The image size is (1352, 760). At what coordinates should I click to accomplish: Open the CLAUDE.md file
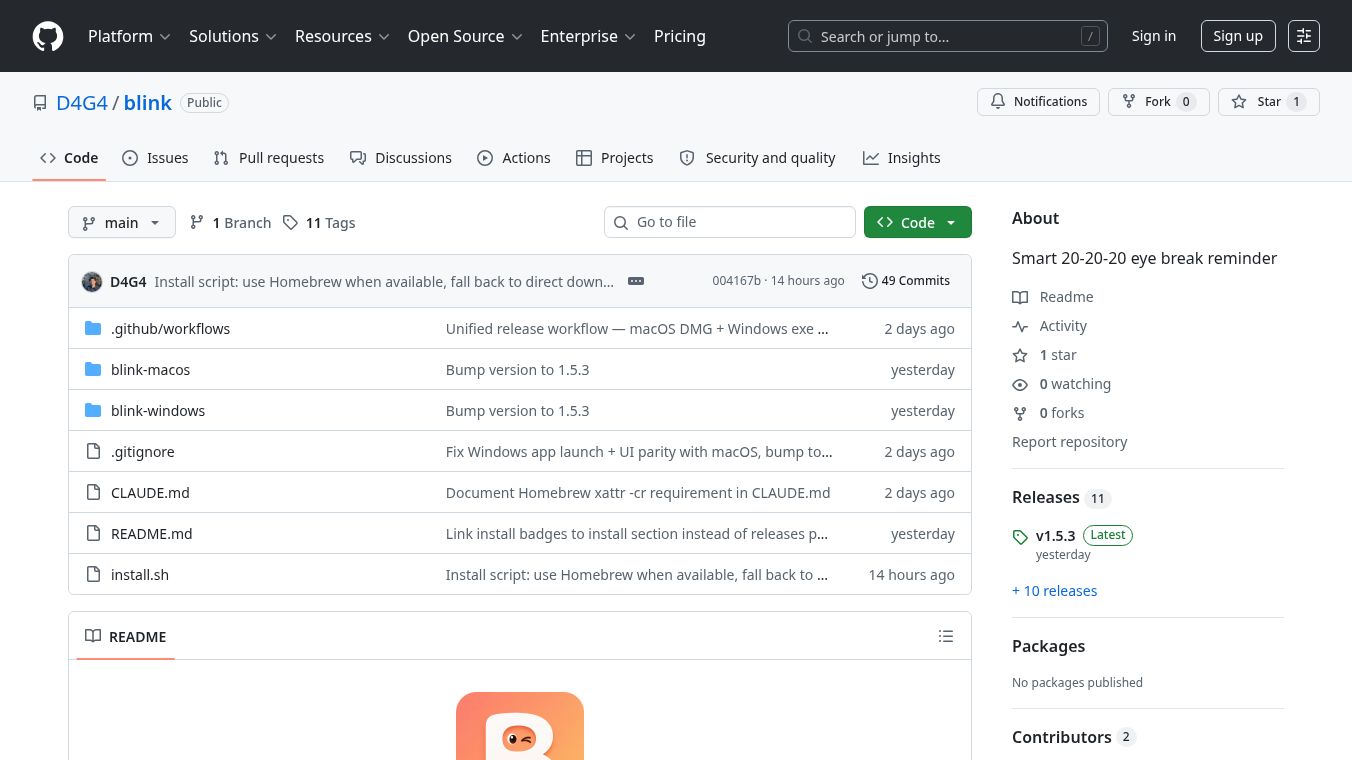pos(150,493)
